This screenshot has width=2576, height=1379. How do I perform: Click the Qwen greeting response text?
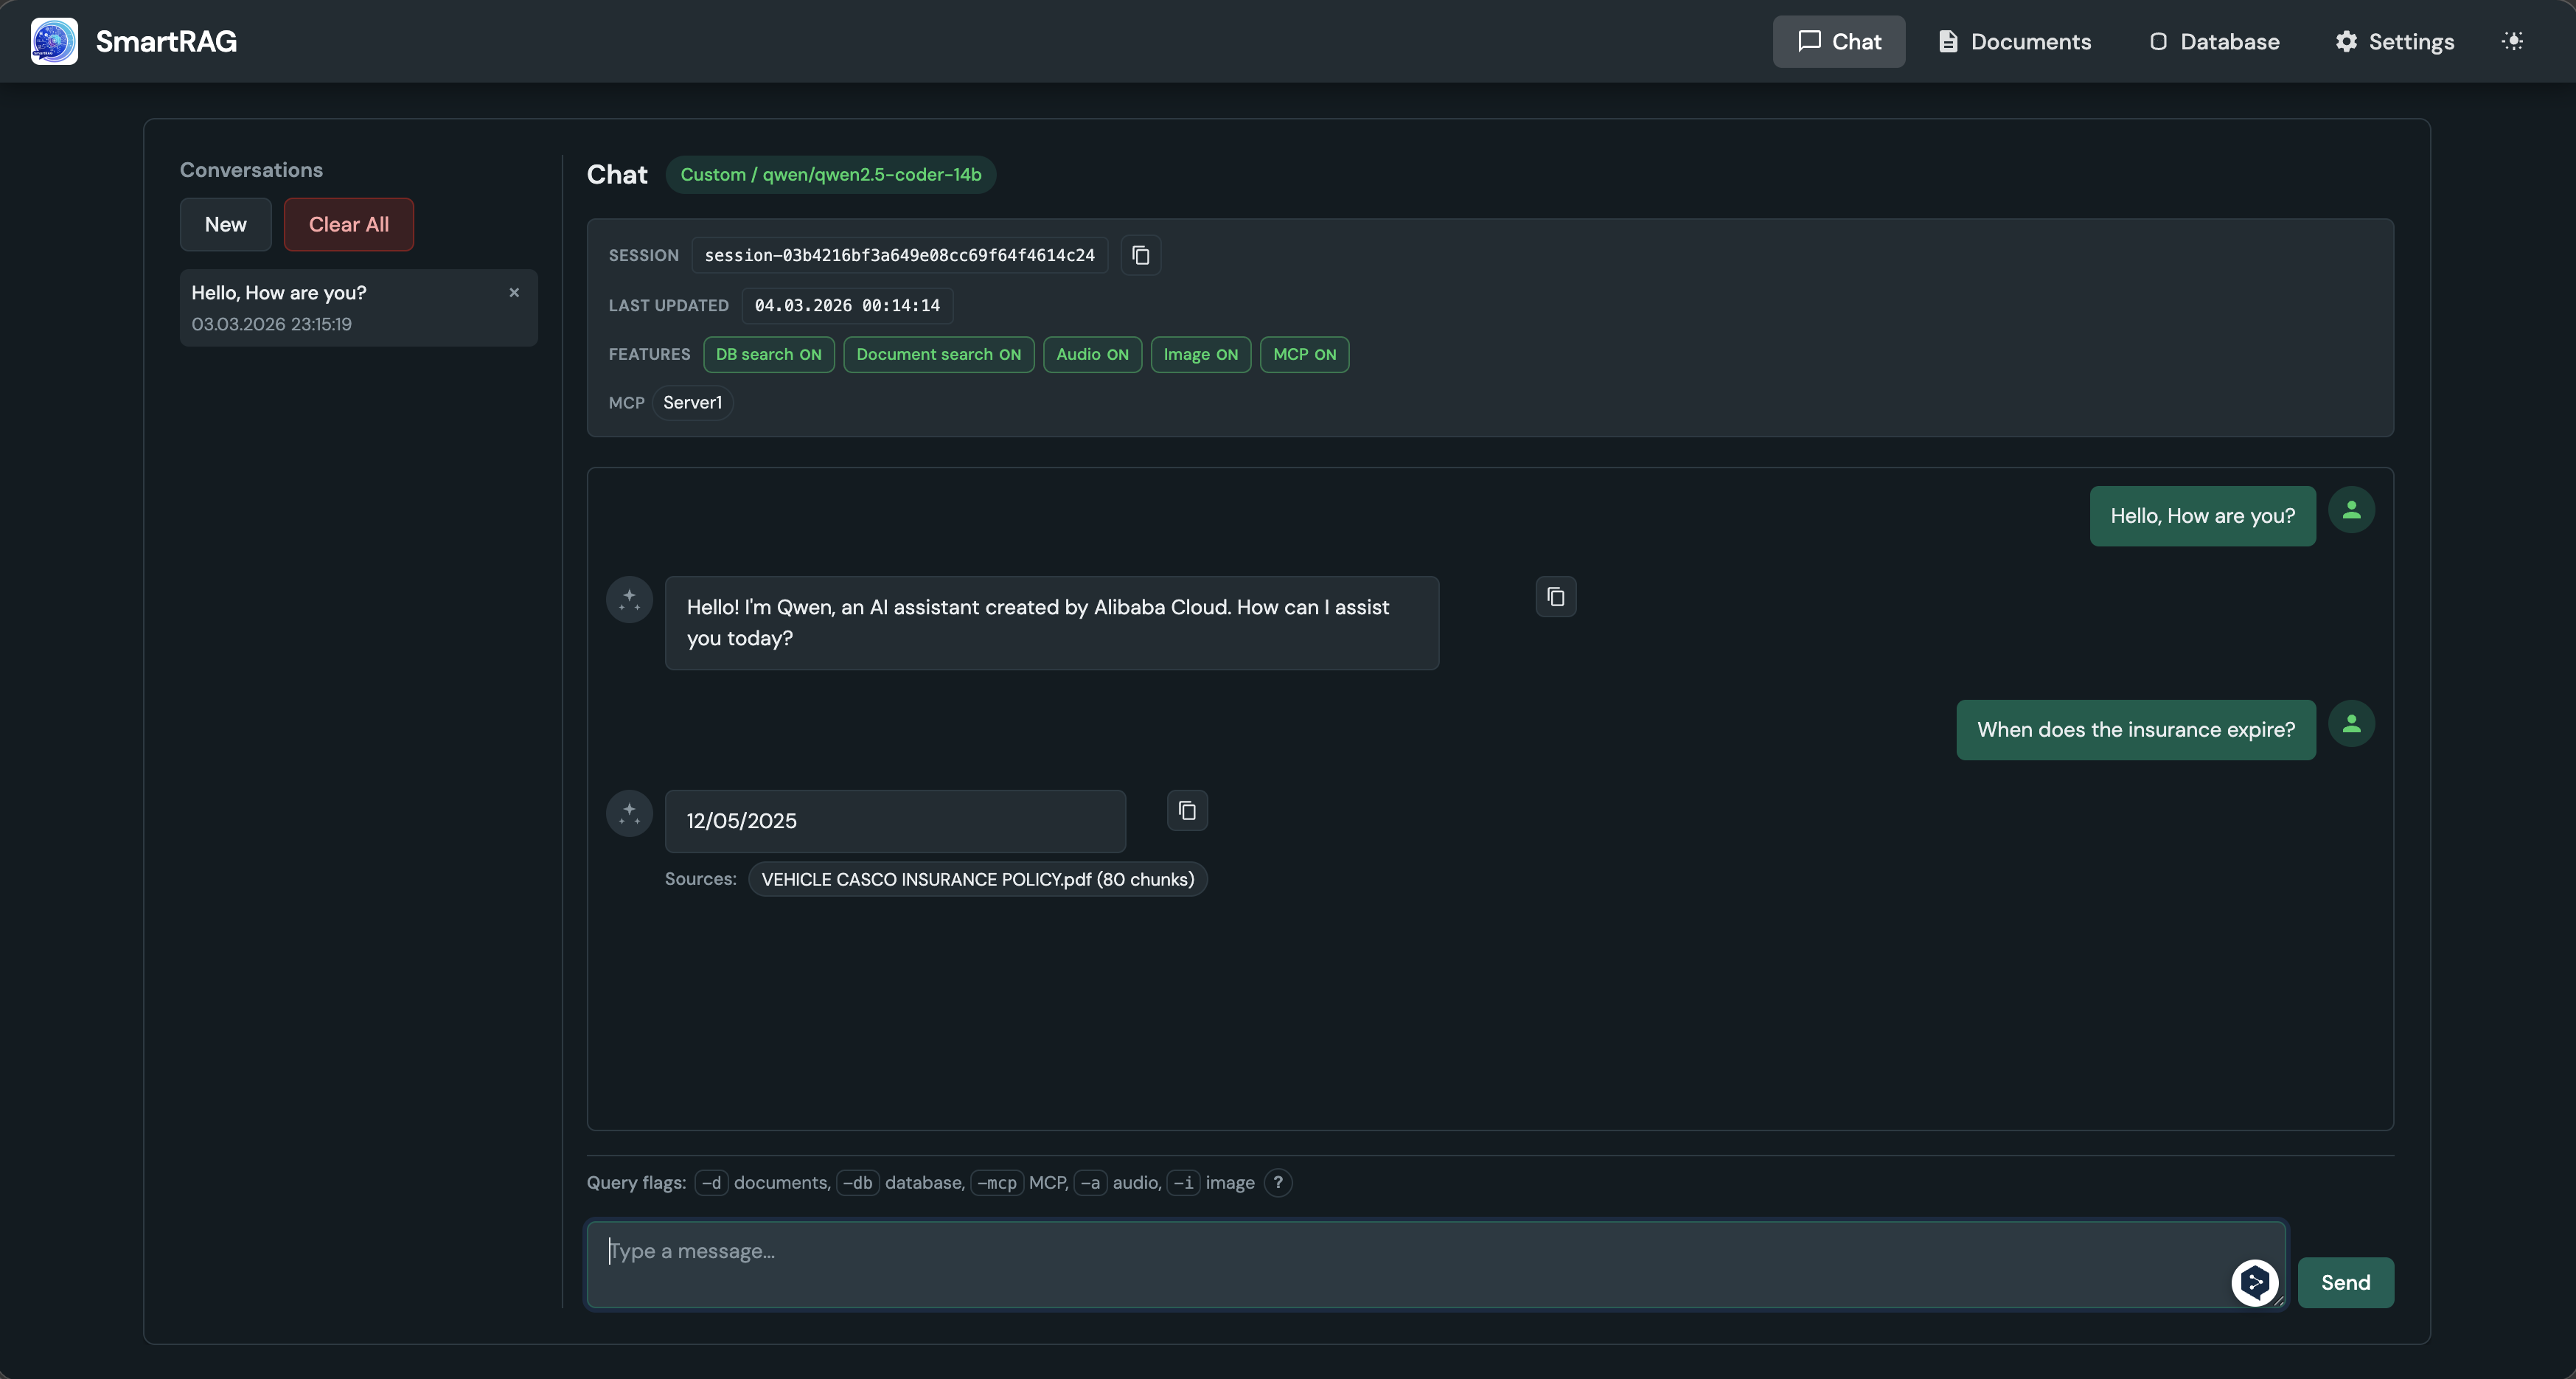[x=1038, y=623]
